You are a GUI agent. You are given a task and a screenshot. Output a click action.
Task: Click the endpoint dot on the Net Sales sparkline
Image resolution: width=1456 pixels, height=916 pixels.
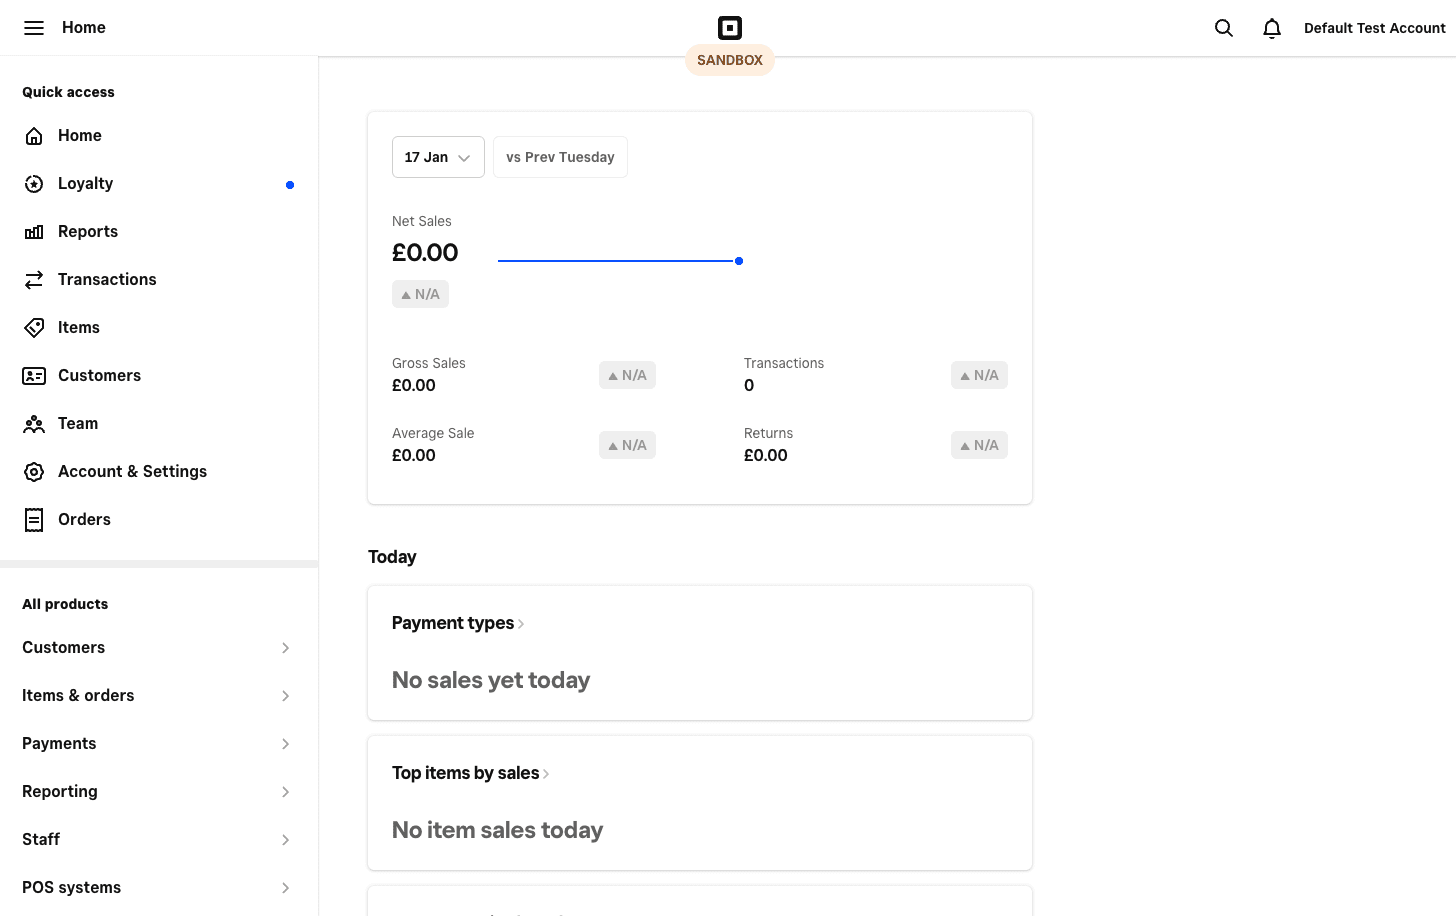click(739, 260)
